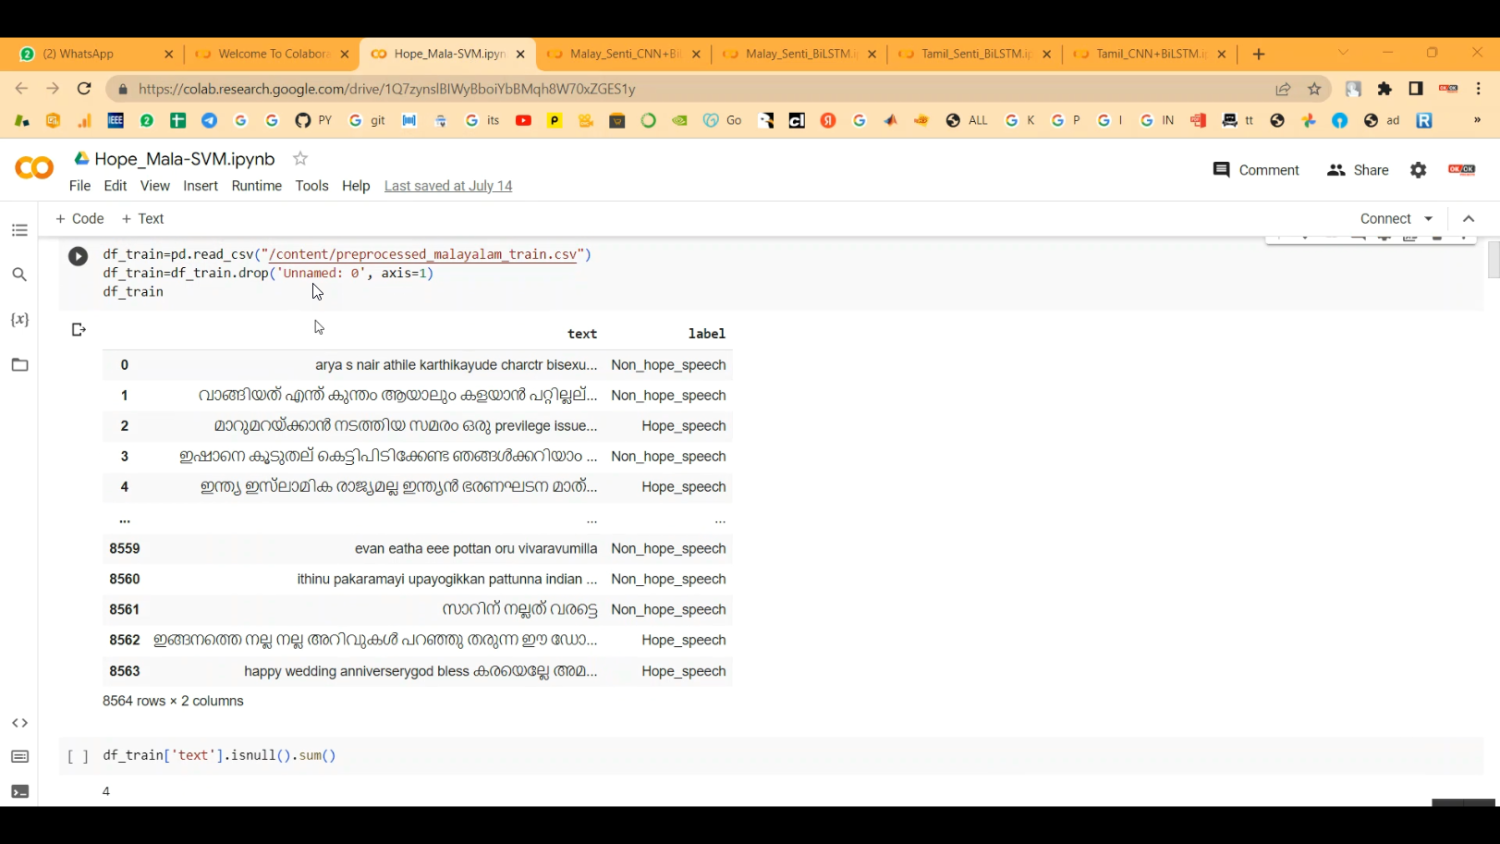Open the variables inspector {x}
Image resolution: width=1500 pixels, height=844 pixels.
tap(19, 319)
